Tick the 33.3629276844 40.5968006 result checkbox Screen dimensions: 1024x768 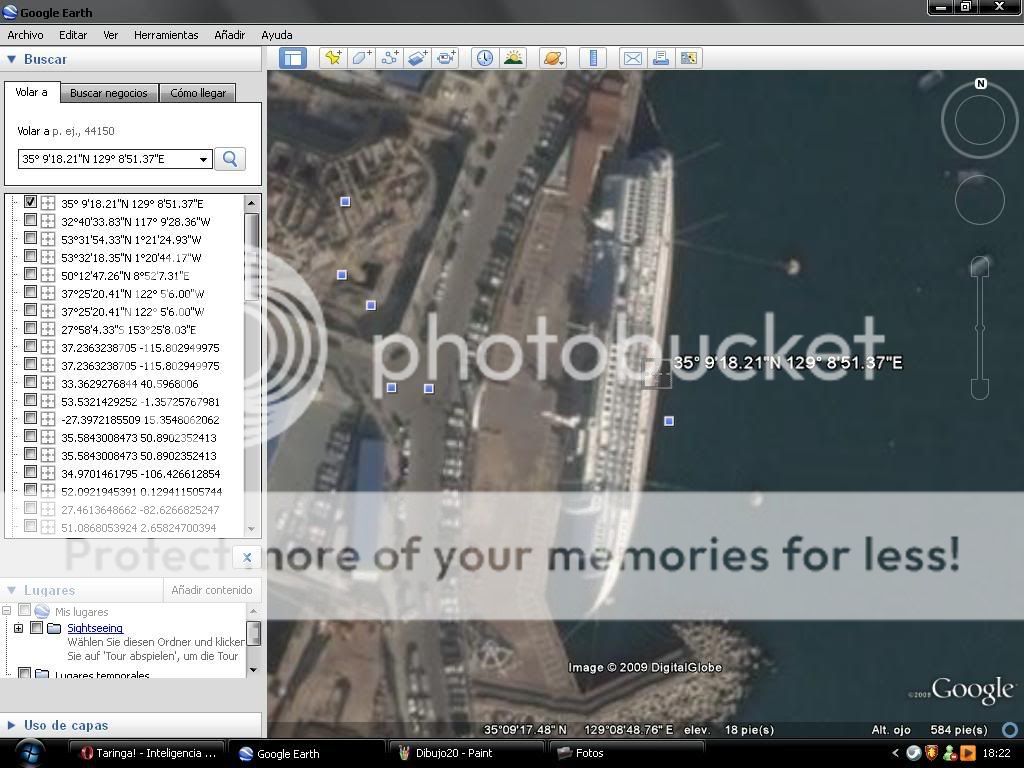click(x=30, y=382)
